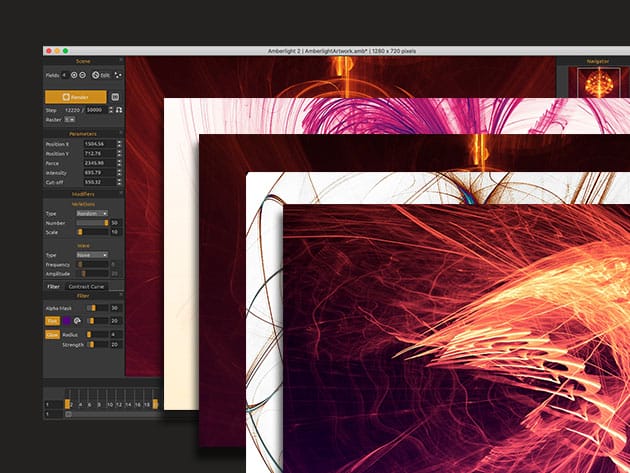630x473 pixels.
Task: Click the tint reset icon beside purple swatch
Action: coord(77,321)
